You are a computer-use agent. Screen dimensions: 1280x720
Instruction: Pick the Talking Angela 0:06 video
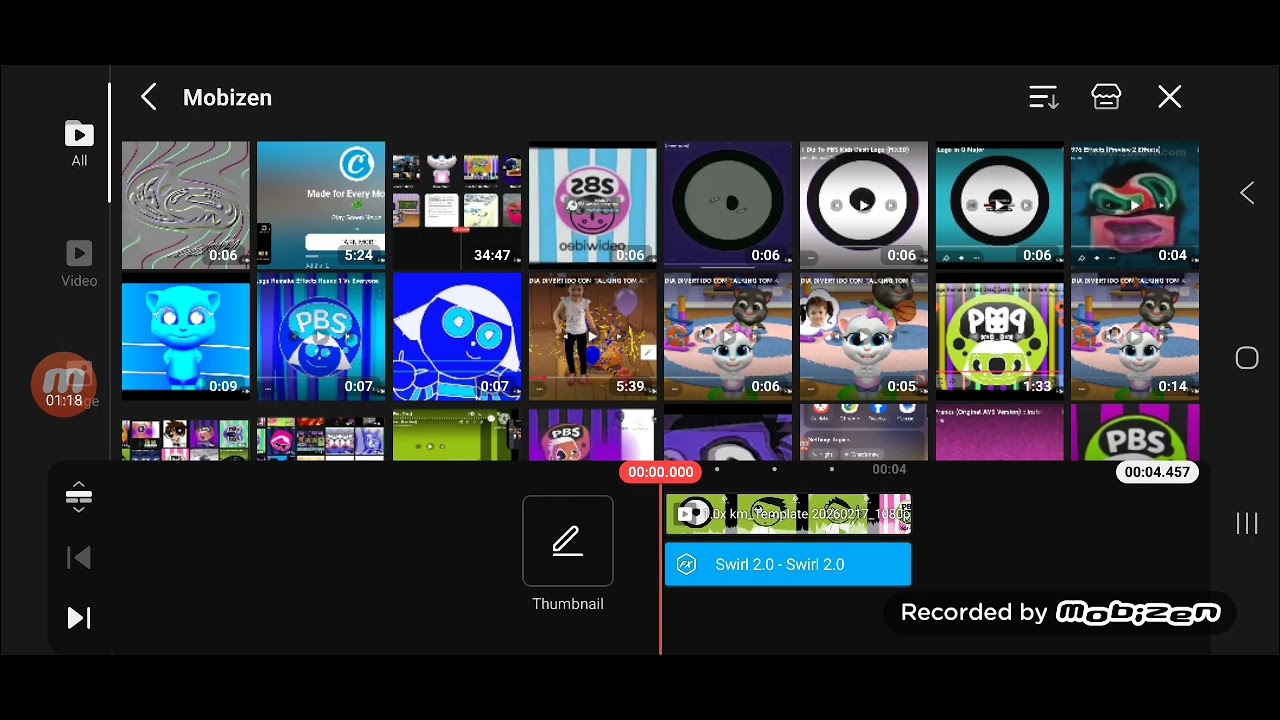pos(728,336)
